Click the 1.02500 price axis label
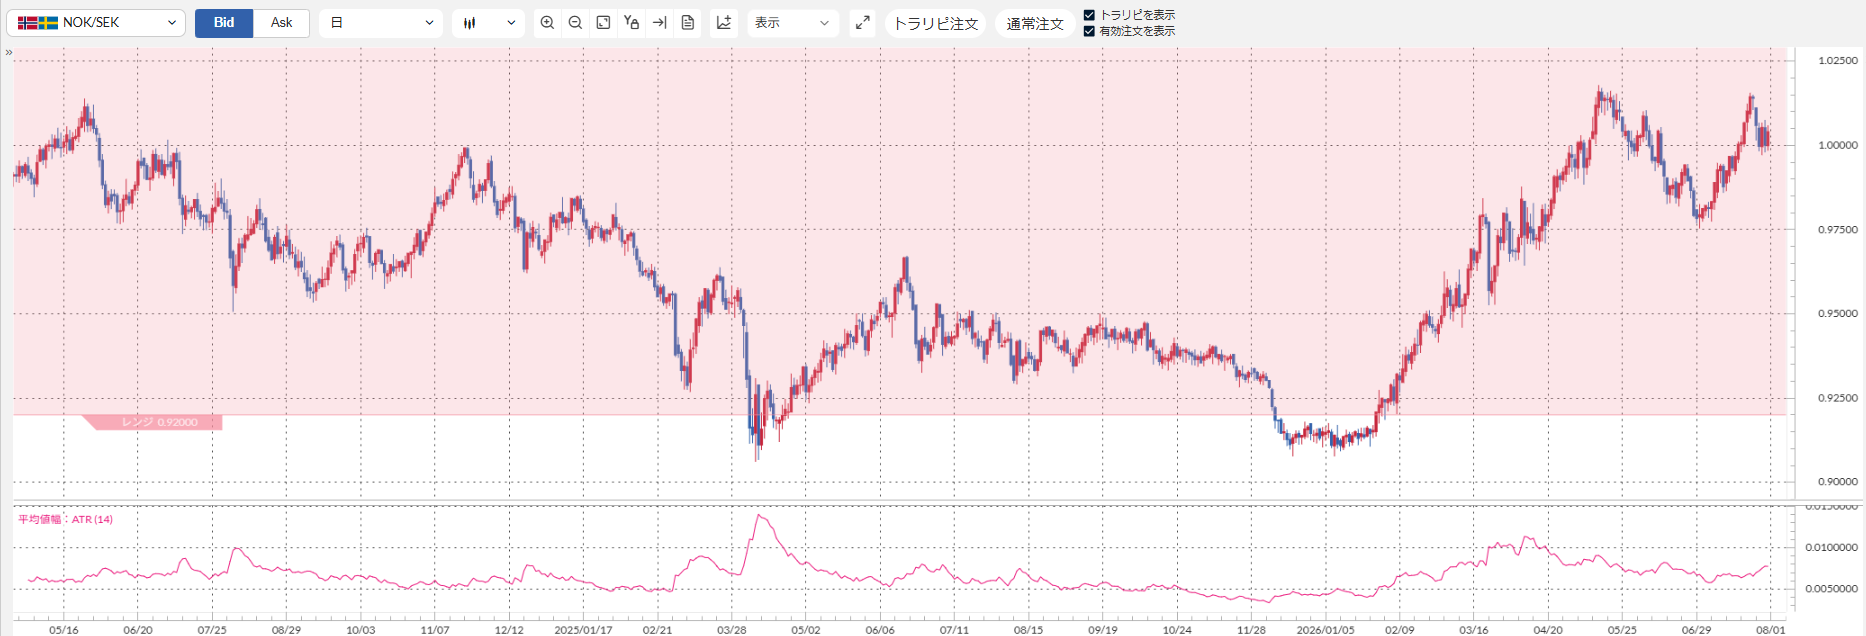The image size is (1866, 636). click(x=1838, y=61)
